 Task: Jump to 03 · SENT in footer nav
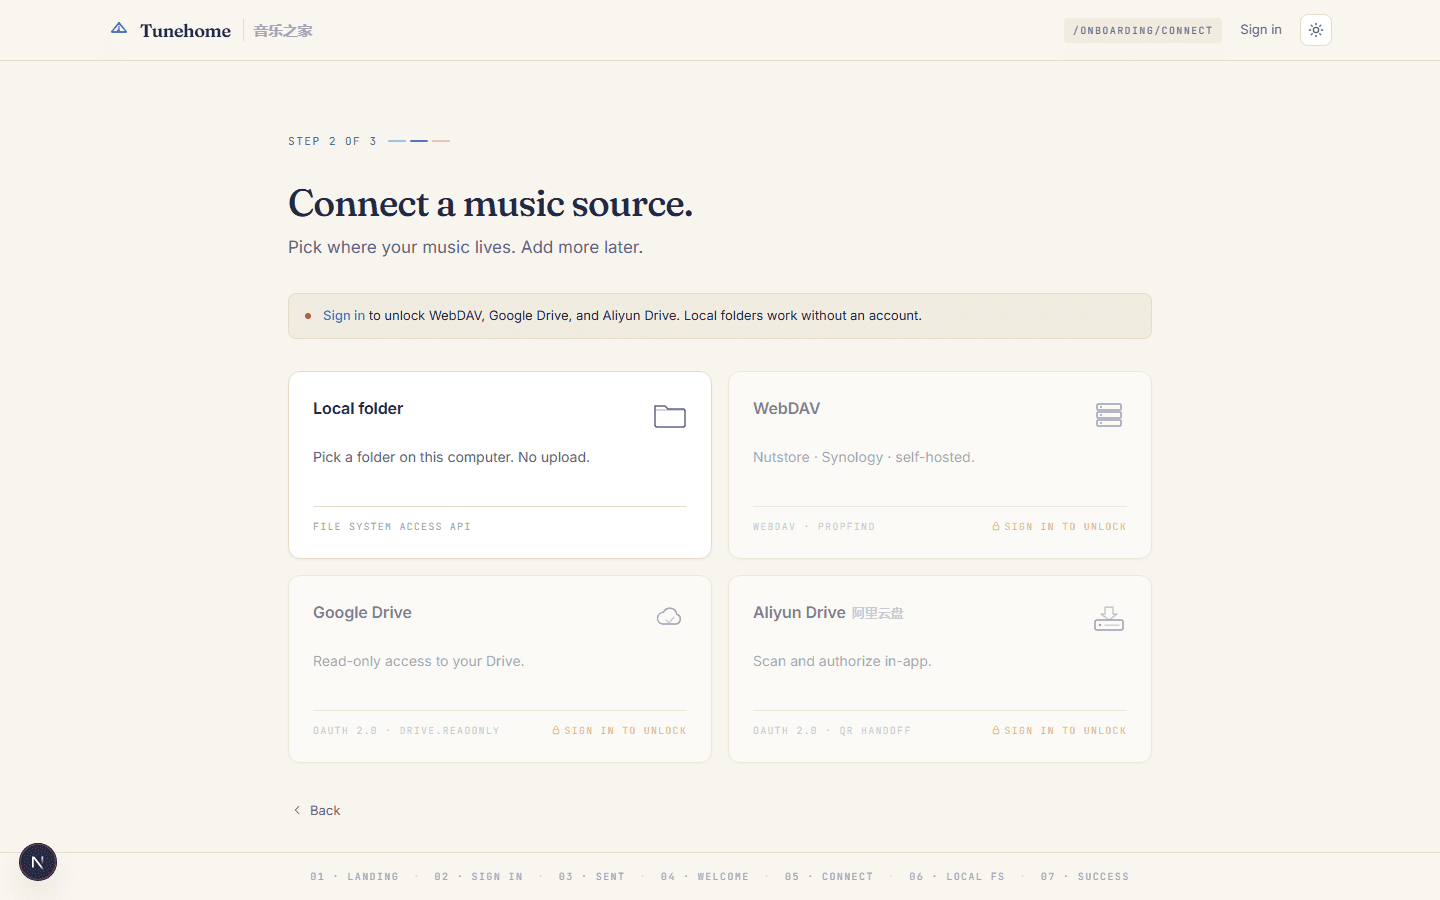(591, 877)
